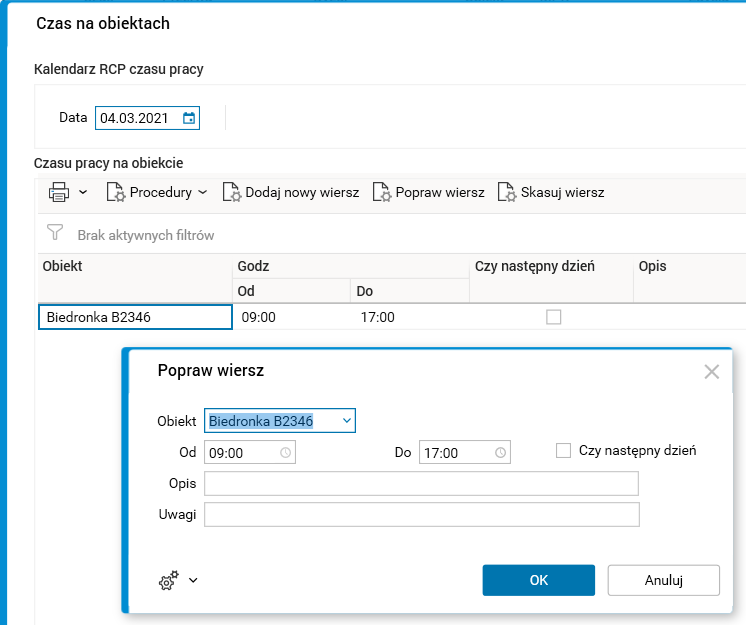Viewport: 746px width, 625px height.
Task: Confirm changes with the OK button
Action: click(538, 580)
